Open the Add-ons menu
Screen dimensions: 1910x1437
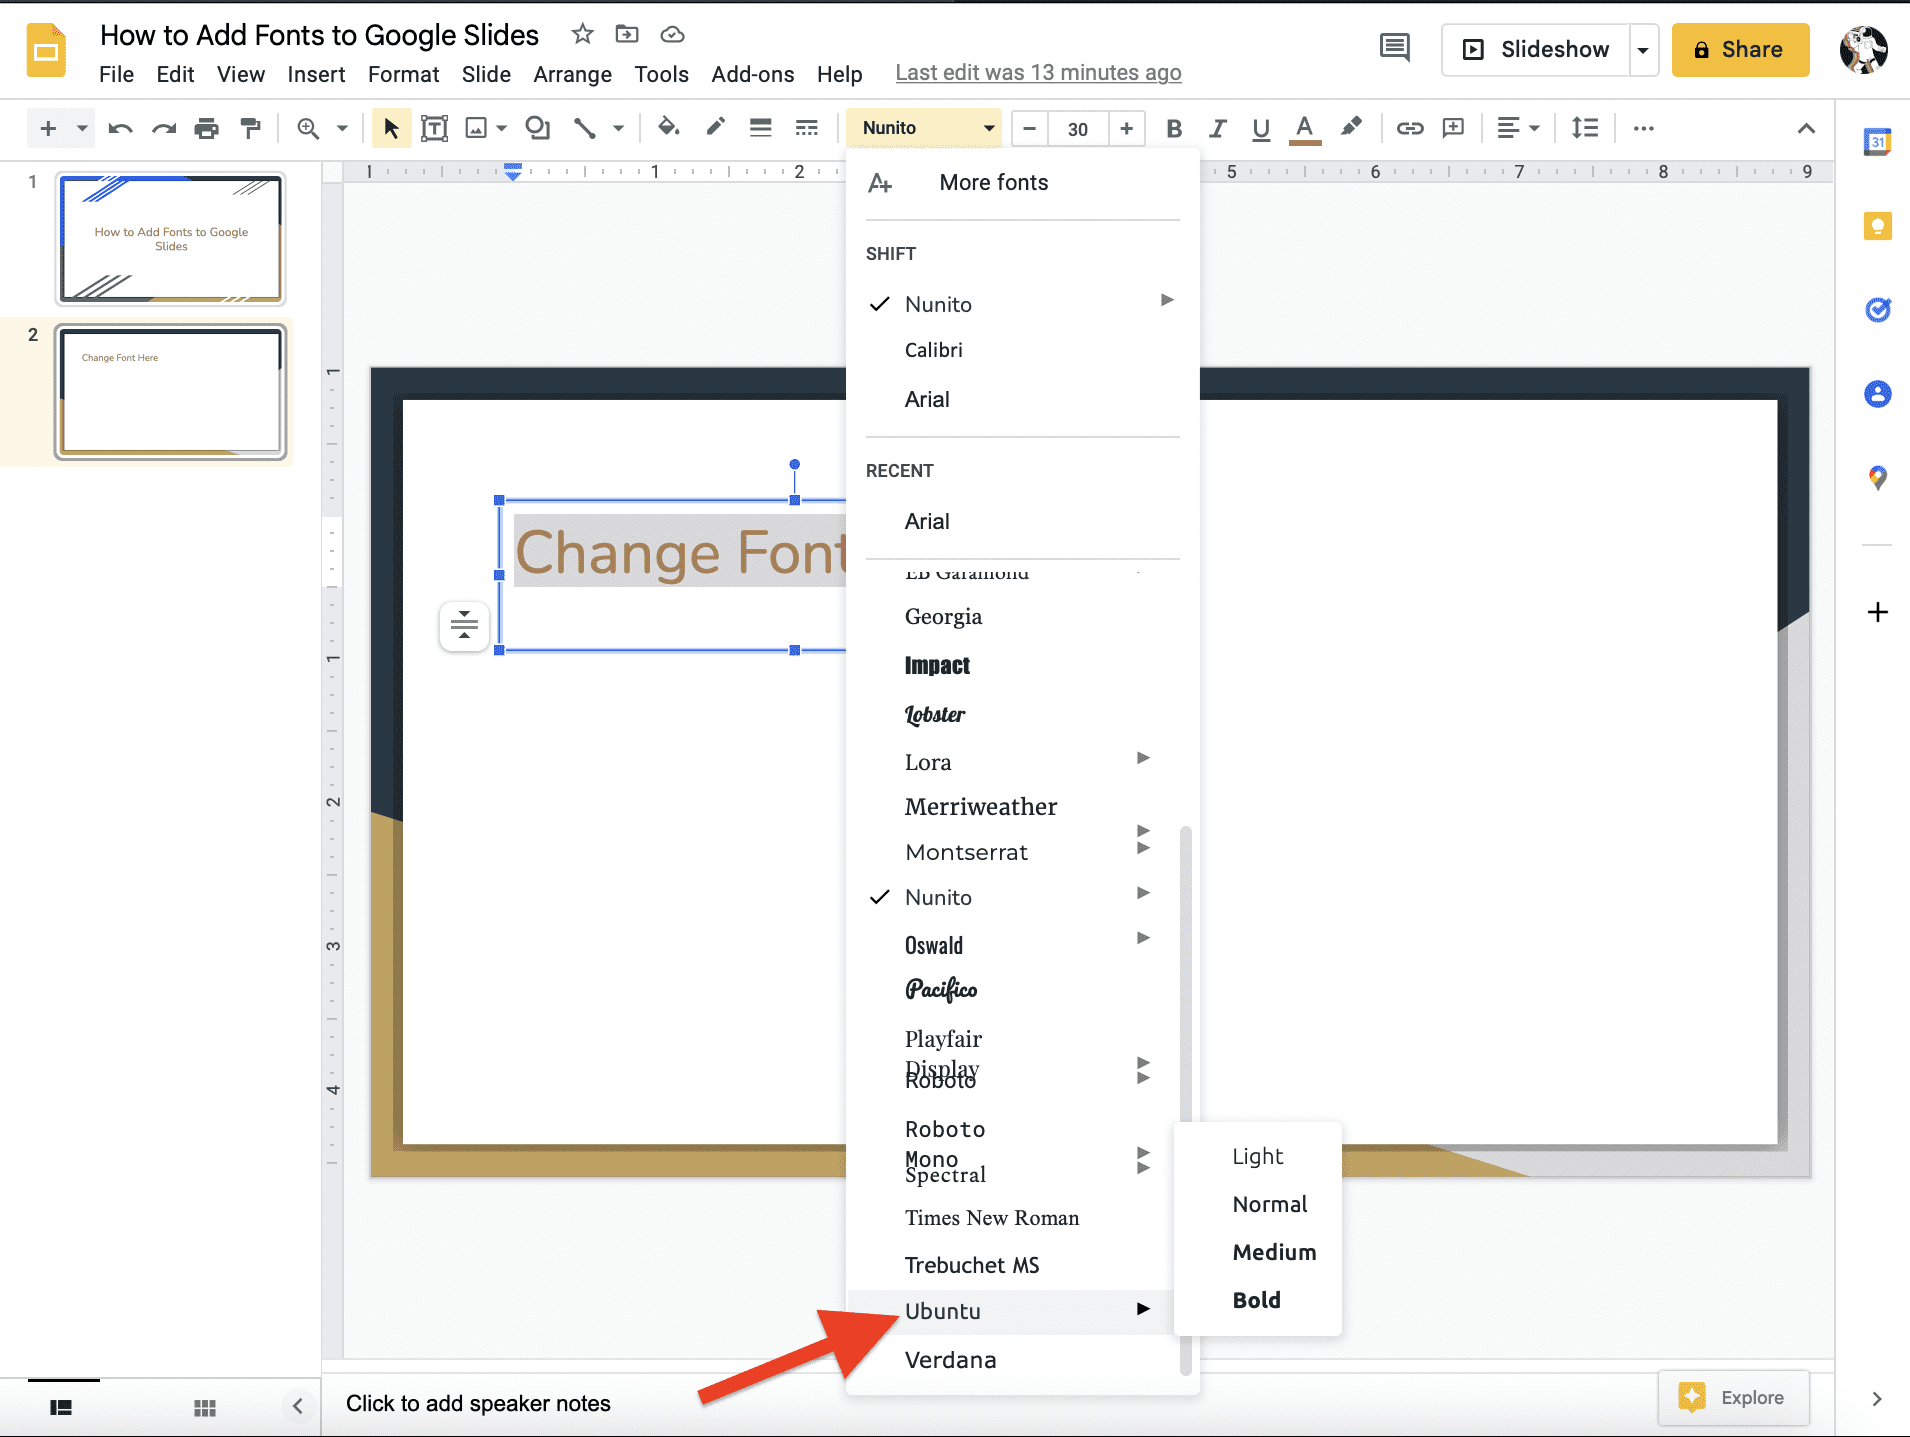pos(752,74)
